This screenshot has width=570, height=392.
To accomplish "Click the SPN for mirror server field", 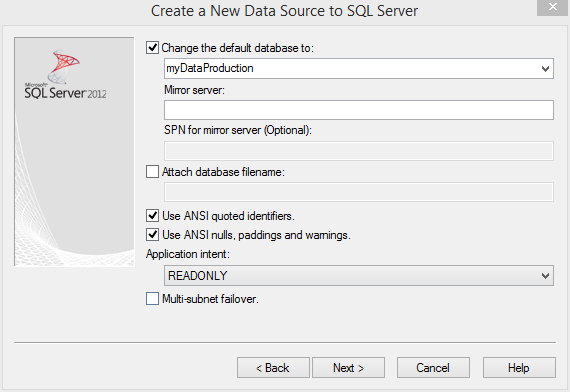I will 359,151.
